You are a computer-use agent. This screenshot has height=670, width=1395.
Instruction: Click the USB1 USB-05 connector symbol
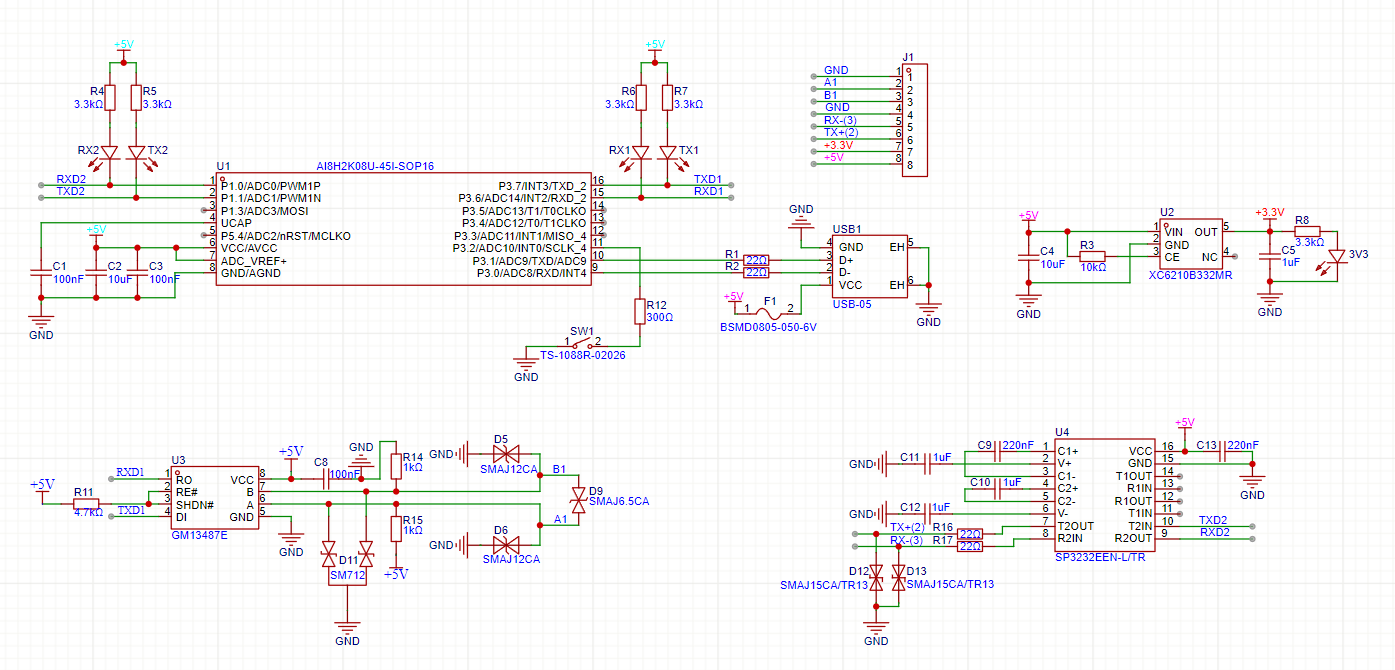868,265
